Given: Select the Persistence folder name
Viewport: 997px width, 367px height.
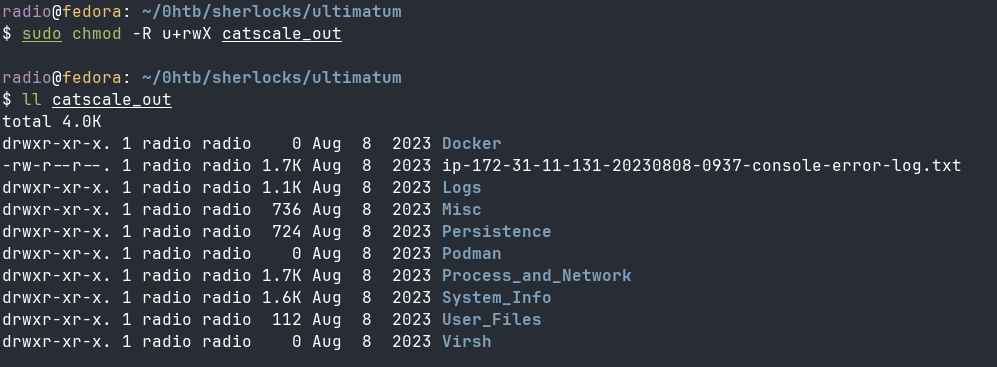Looking at the screenshot, I should pyautogui.click(x=497, y=232).
